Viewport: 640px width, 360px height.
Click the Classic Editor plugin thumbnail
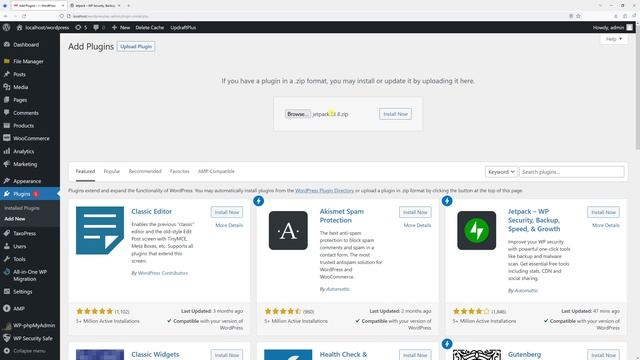click(100, 231)
